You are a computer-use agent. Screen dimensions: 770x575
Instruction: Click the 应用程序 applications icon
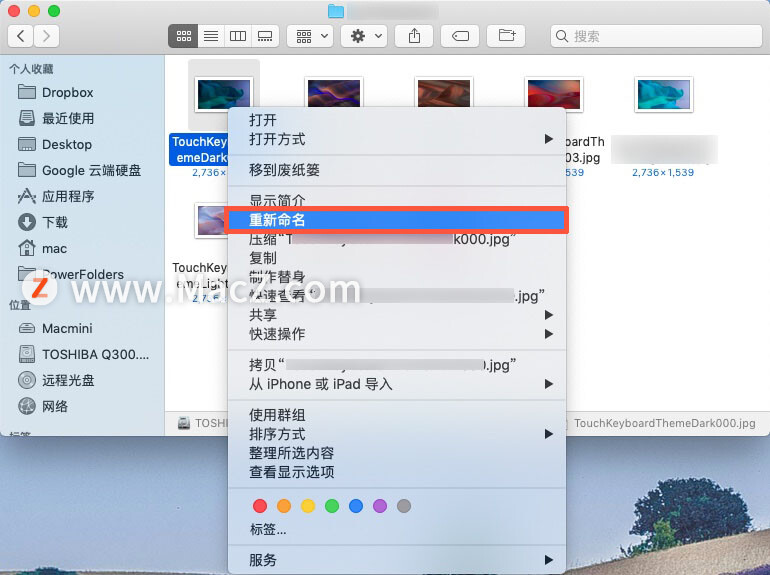(27, 196)
